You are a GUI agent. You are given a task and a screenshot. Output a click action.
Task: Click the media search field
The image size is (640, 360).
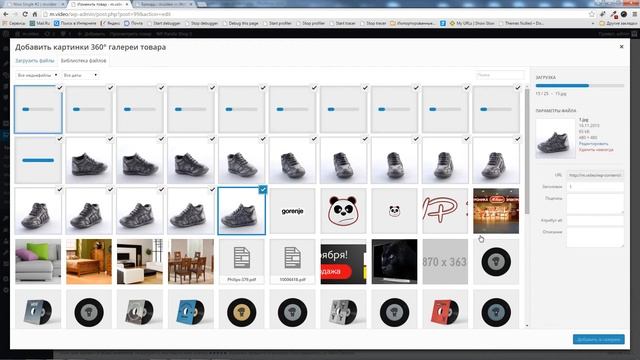(500, 76)
